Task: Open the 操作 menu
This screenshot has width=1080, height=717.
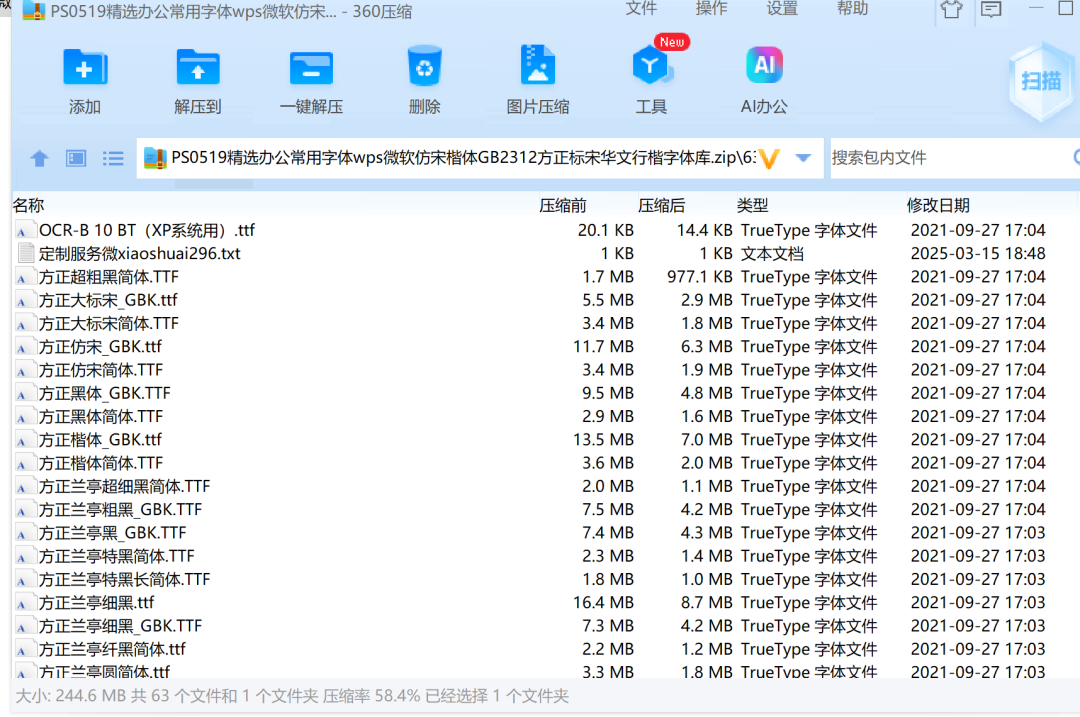Action: [712, 8]
